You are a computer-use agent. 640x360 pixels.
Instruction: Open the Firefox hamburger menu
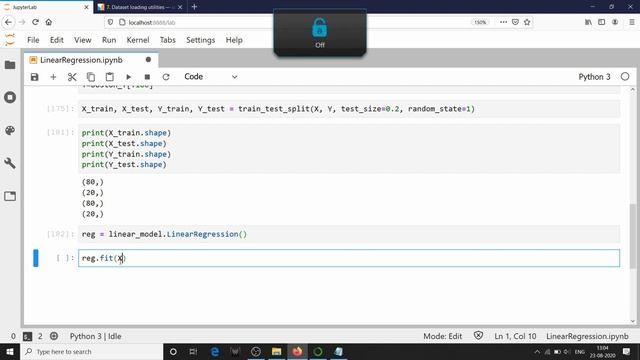pyautogui.click(x=631, y=22)
